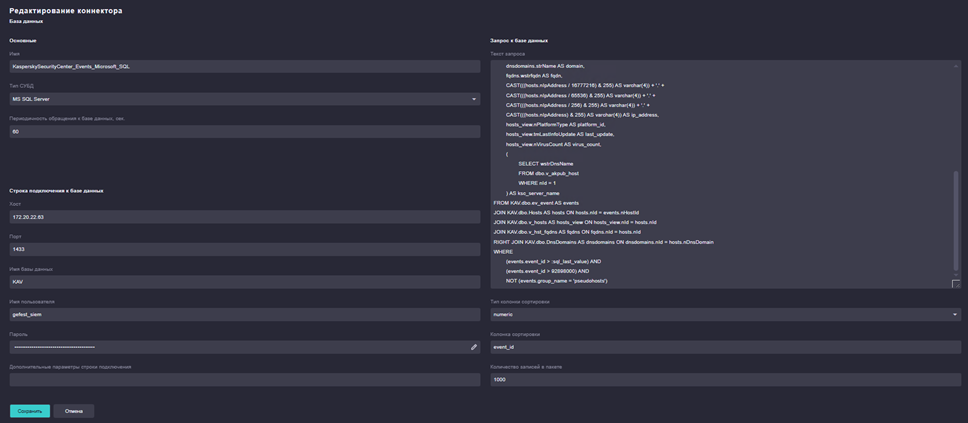The width and height of the screenshot is (968, 423).
Task: Click the username field showing gefest_siem
Action: tap(245, 314)
